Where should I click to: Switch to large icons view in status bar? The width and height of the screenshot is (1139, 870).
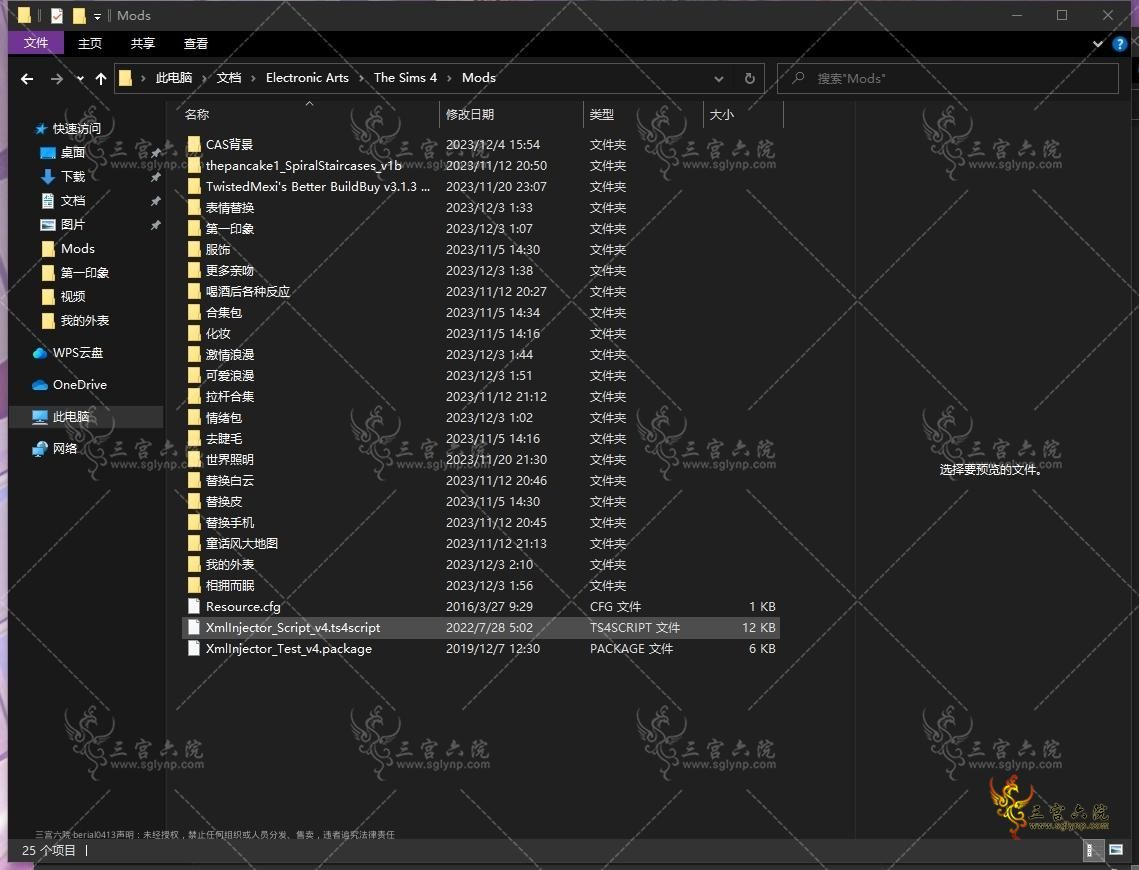click(x=1116, y=850)
